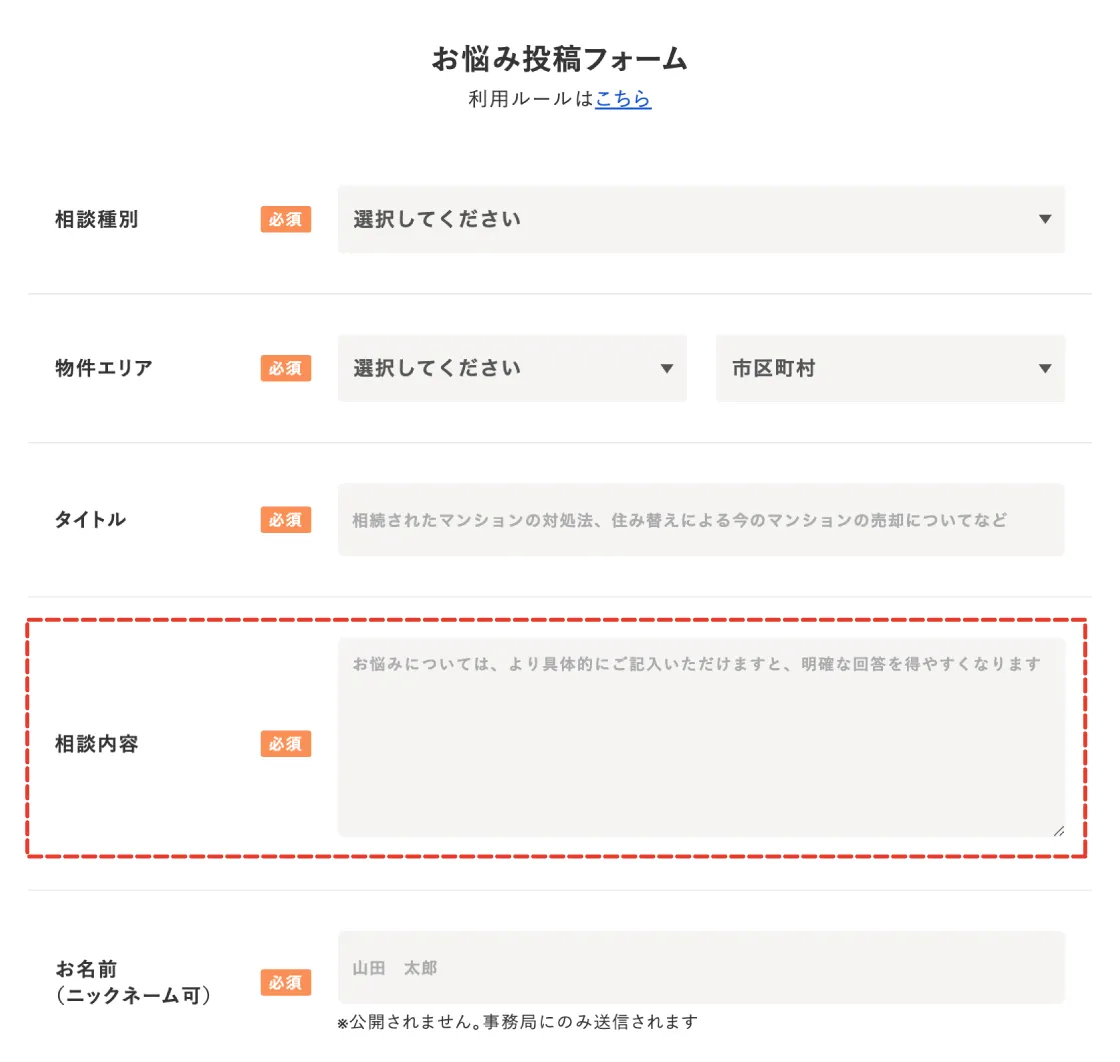1120x1062 pixels.
Task: Click the arrow icon in the prefecture selector
Action: [667, 368]
